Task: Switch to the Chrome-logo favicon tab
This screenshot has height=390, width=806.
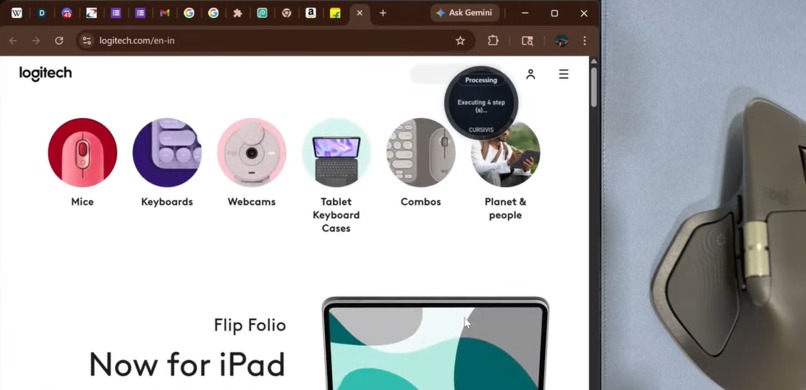Action: 287,13
